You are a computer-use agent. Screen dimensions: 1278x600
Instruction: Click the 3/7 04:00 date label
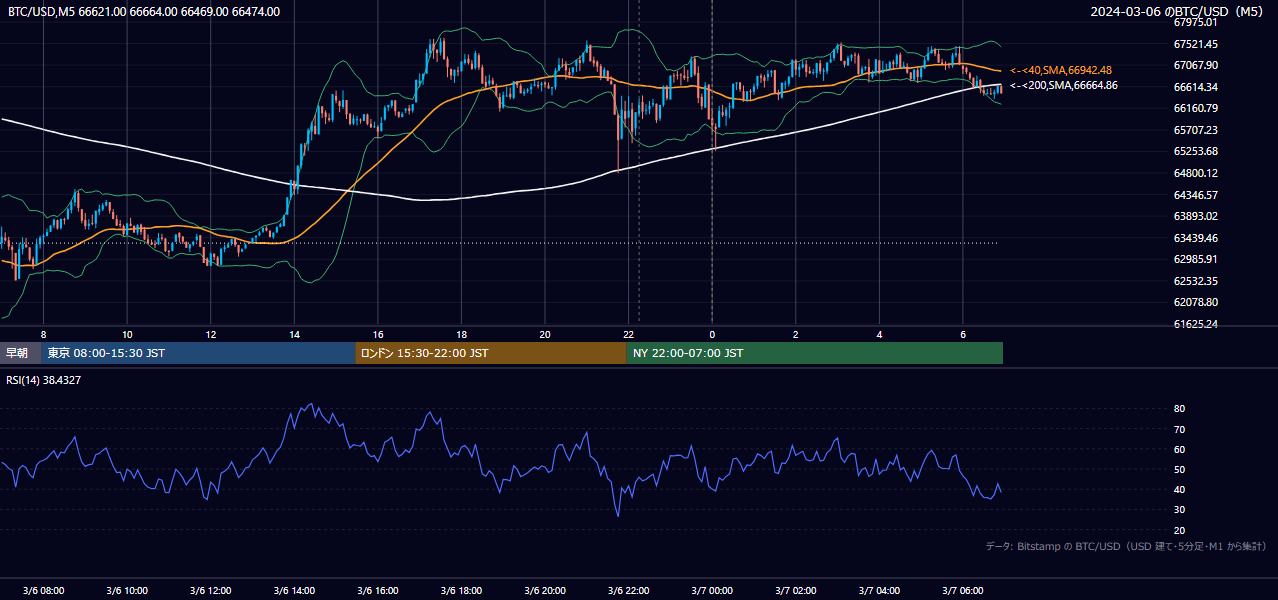tap(879, 591)
